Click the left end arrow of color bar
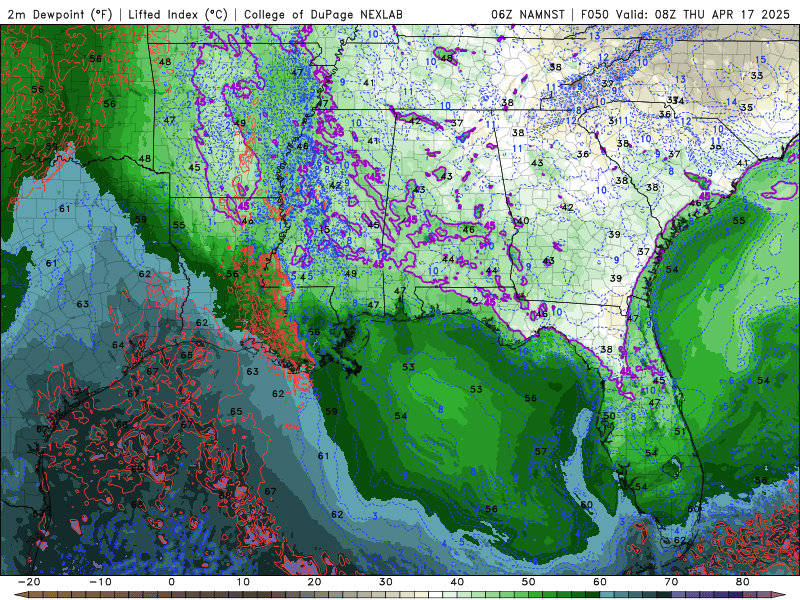 (20, 595)
